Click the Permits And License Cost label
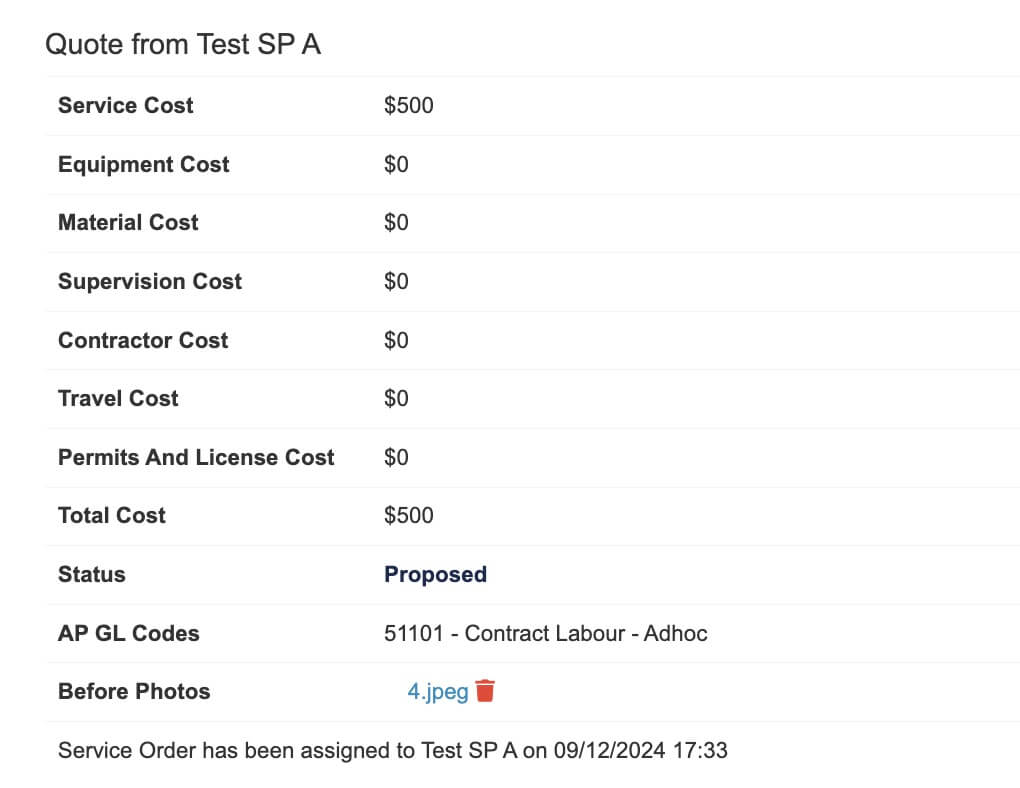Image resolution: width=1020 pixels, height=788 pixels. coord(196,457)
